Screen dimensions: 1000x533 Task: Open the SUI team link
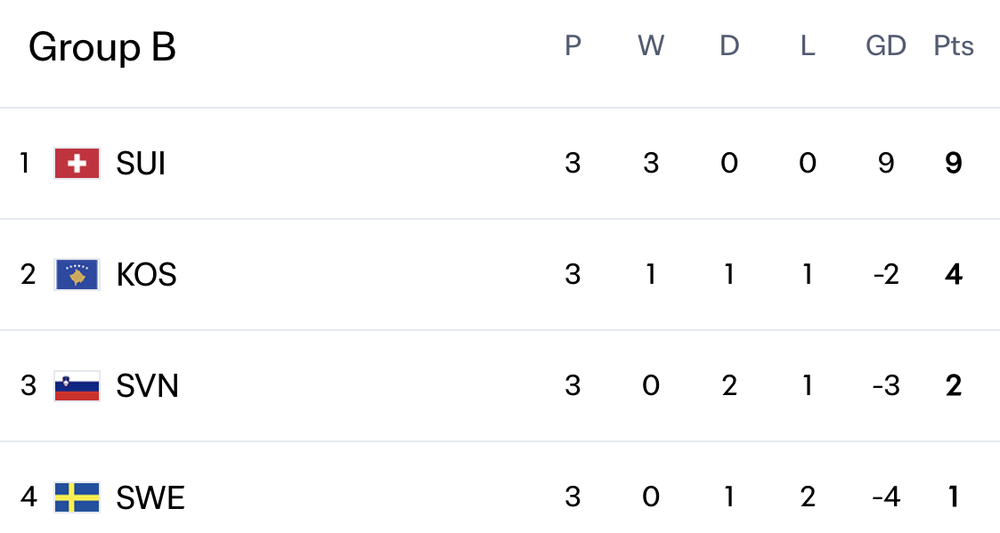point(141,163)
